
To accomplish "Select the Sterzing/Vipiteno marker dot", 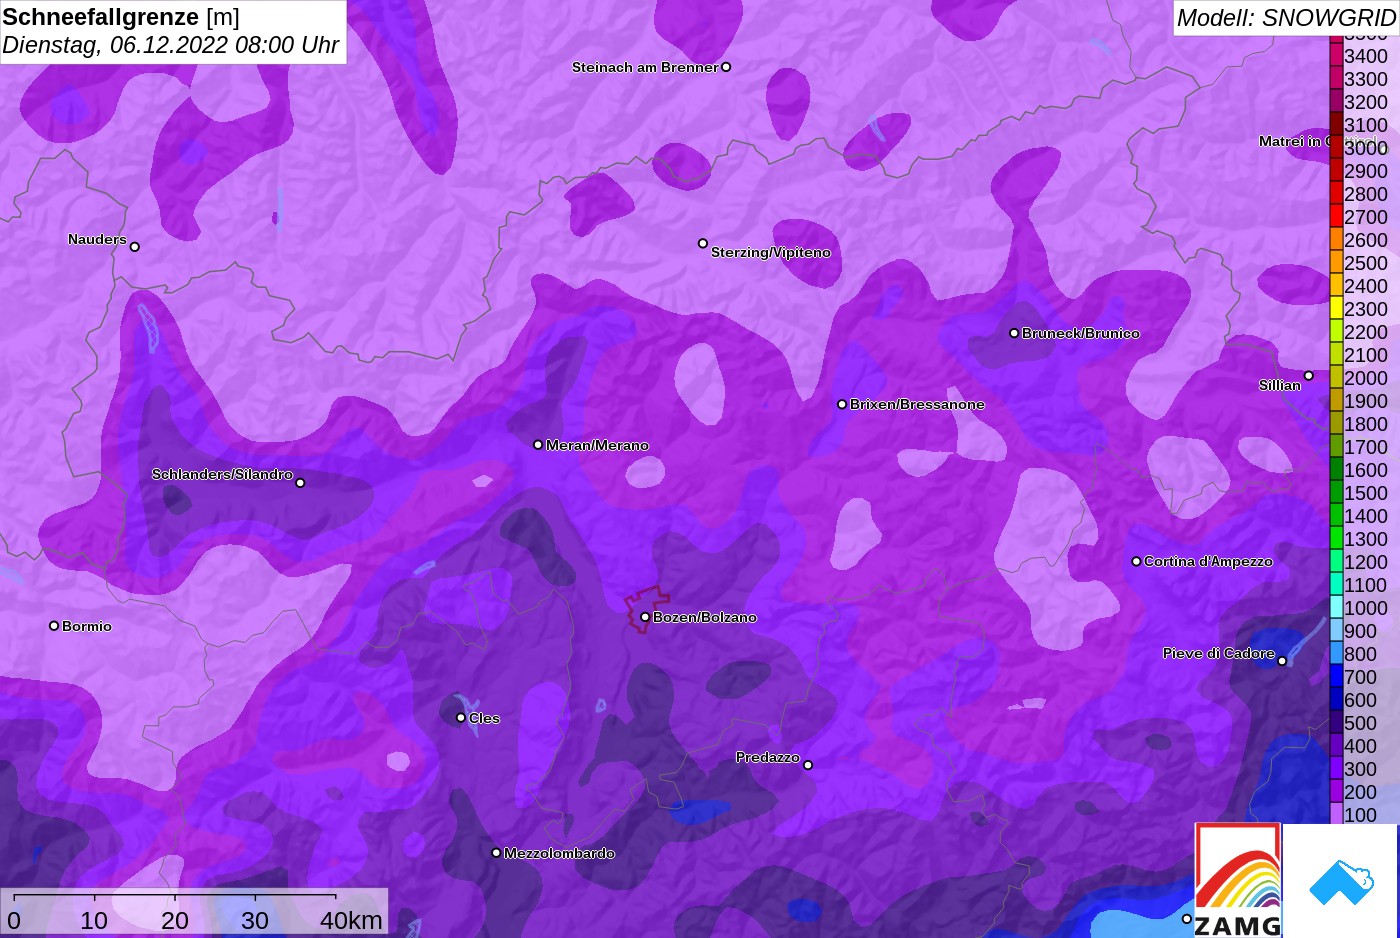I will [x=703, y=243].
